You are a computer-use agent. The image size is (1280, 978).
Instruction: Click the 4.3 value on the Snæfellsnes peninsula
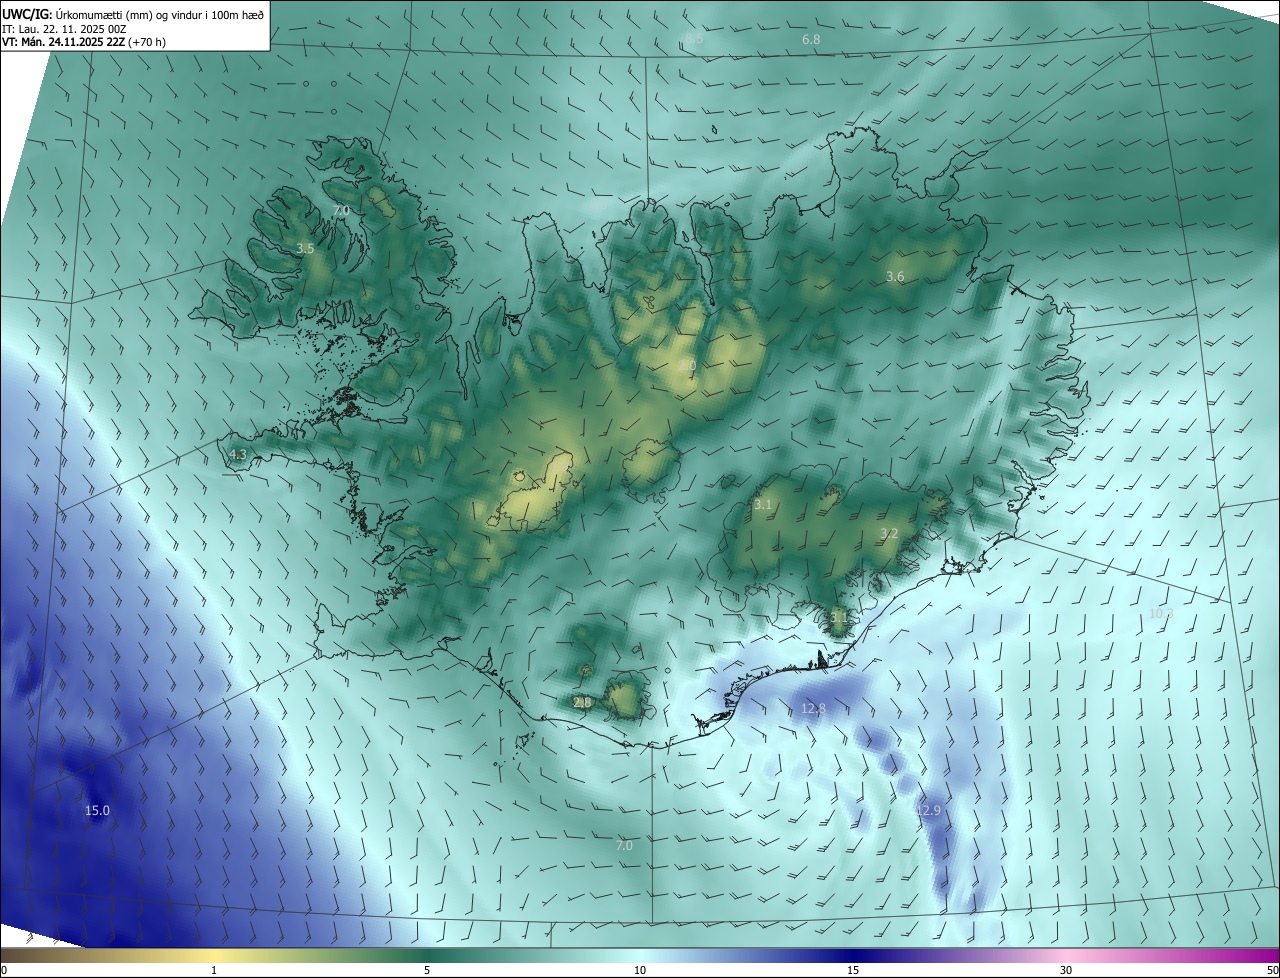[x=238, y=455]
